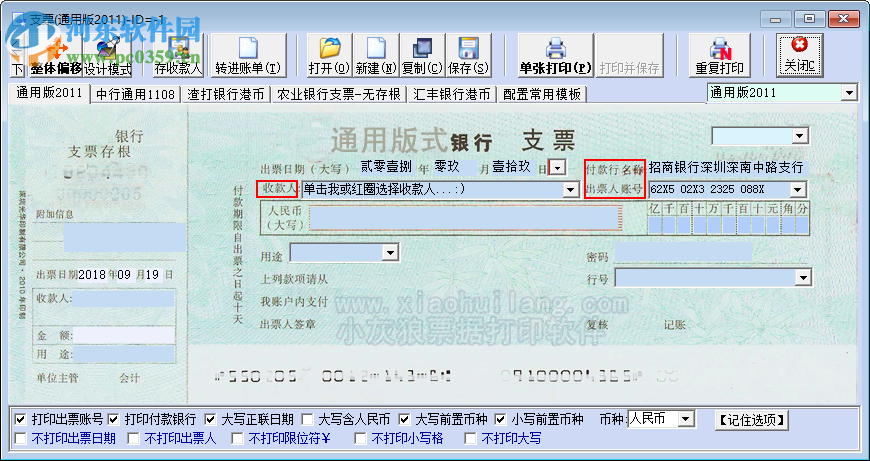The image size is (870, 461).
Task: Click the 打印并保存 button
Action: [x=629, y=55]
